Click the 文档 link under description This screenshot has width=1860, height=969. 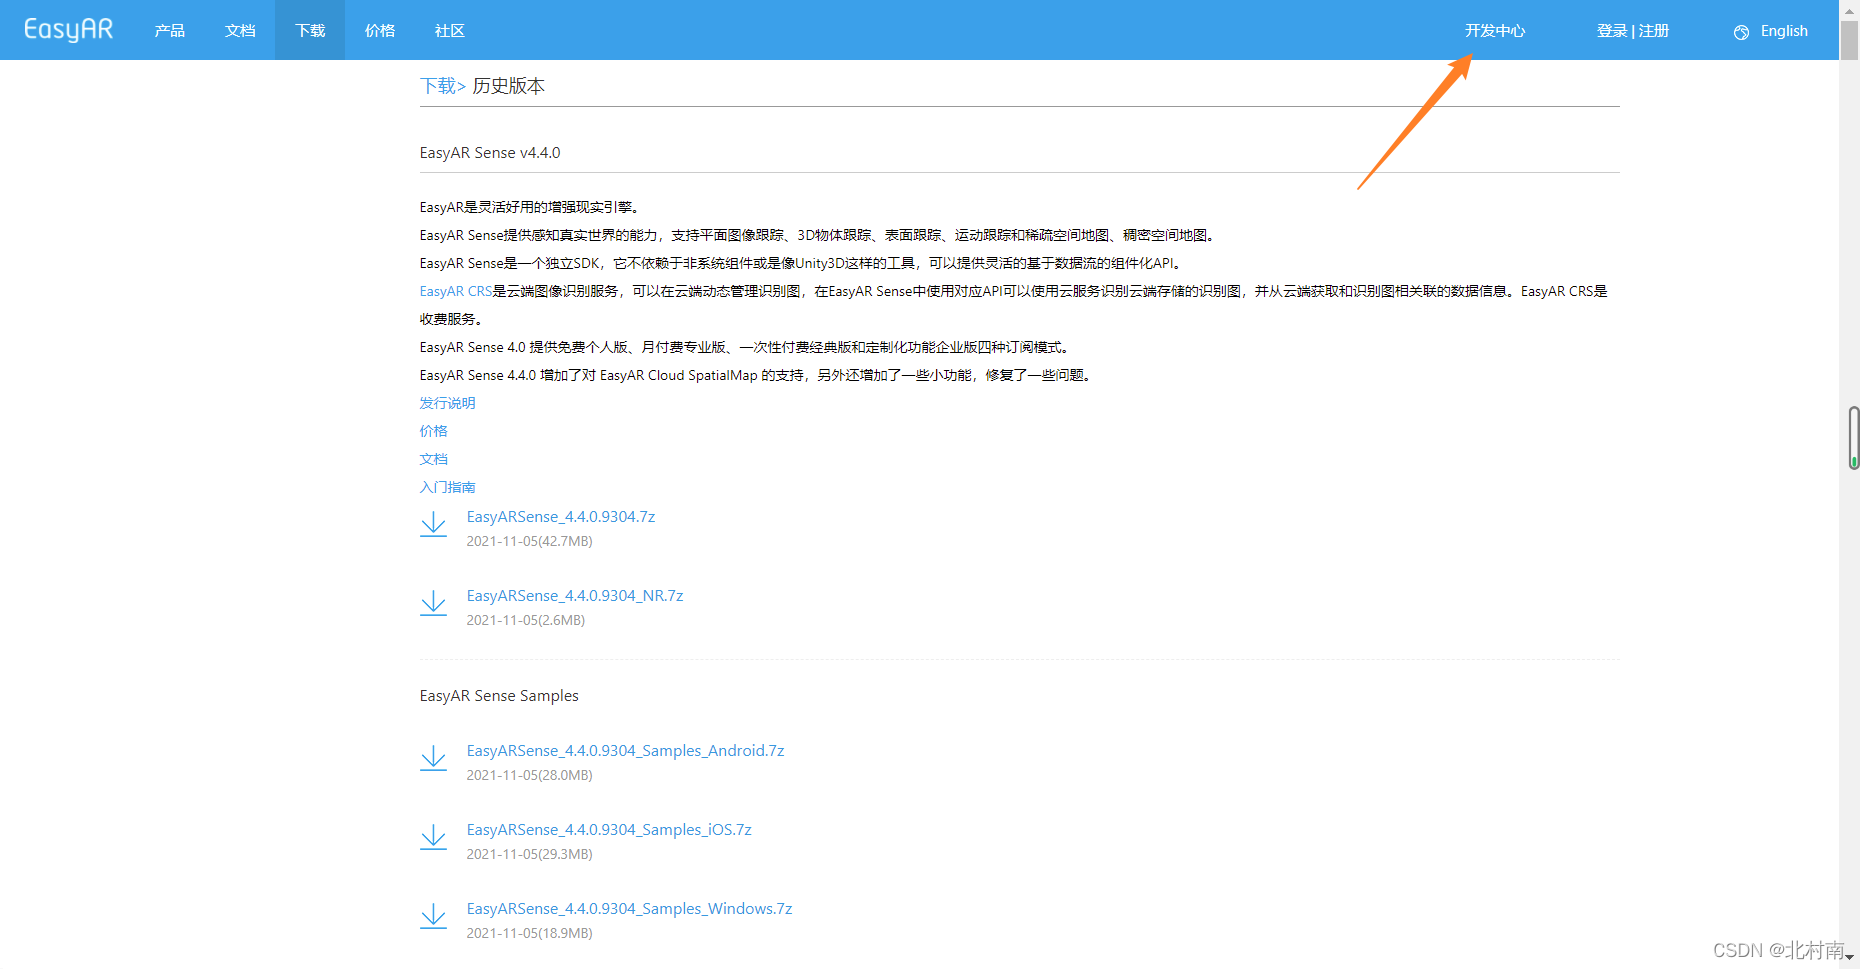pyautogui.click(x=433, y=459)
